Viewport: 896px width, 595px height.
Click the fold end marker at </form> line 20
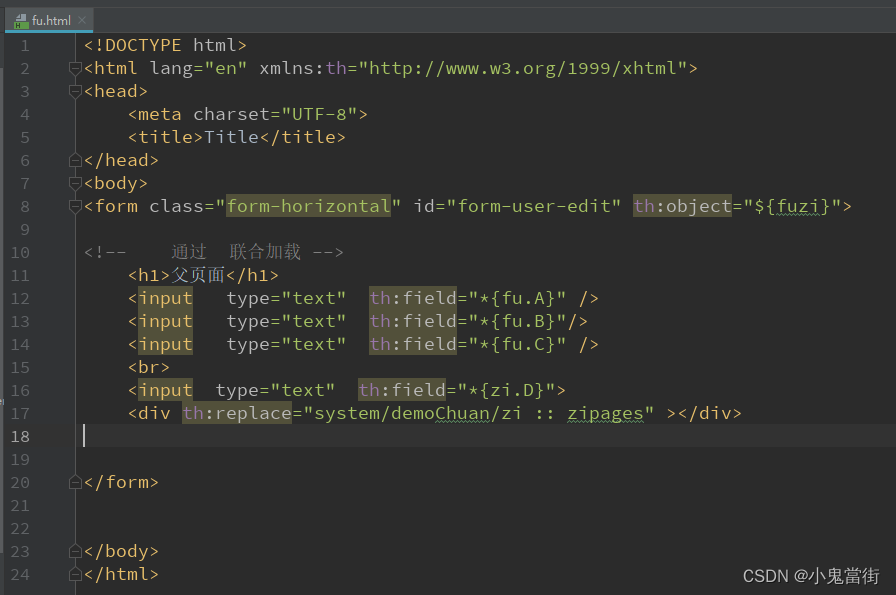(75, 483)
